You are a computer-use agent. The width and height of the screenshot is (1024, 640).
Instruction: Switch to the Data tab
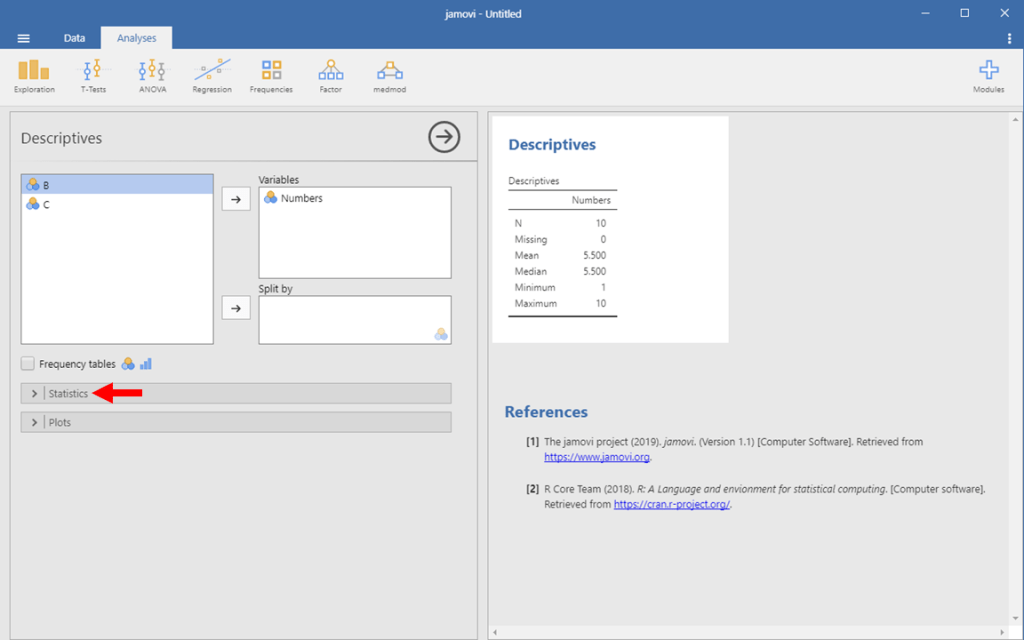click(x=74, y=37)
